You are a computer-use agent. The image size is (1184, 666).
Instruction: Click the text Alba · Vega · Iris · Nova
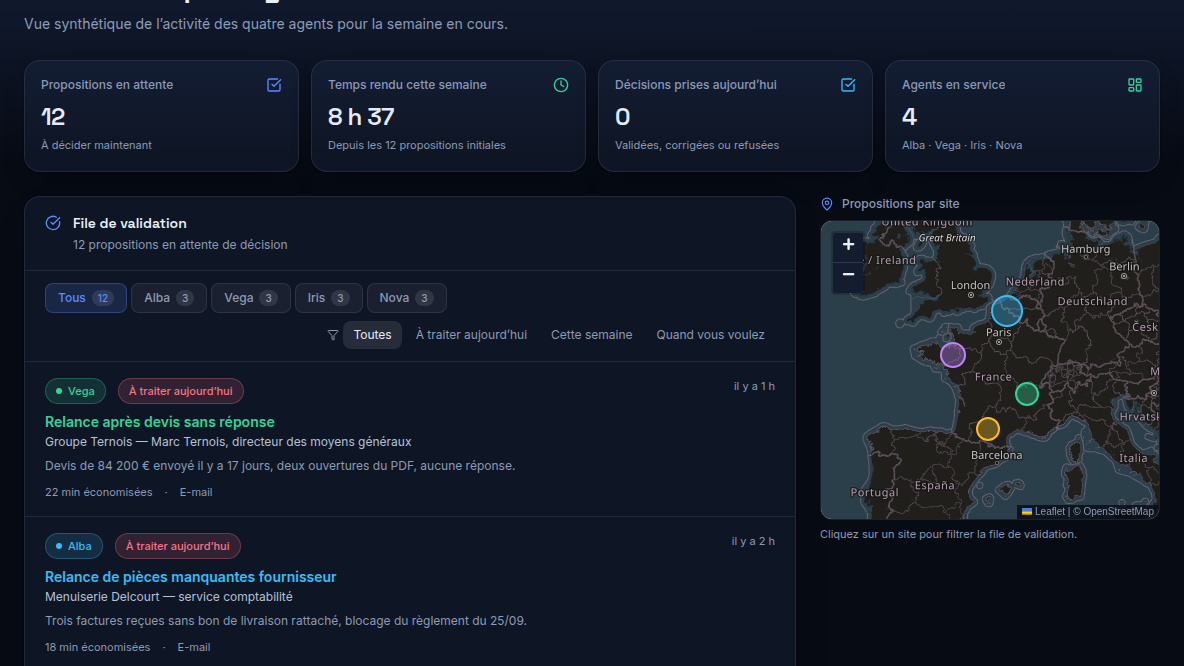coord(962,145)
